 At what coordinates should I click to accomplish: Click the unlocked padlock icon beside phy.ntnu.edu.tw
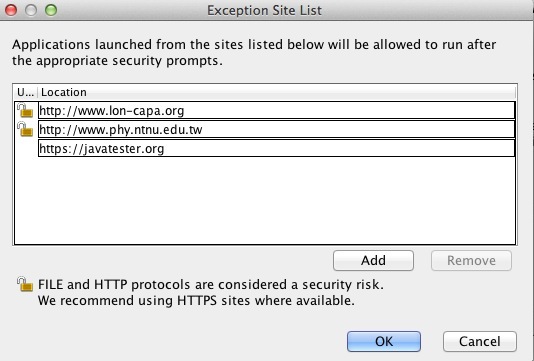pyautogui.click(x=25, y=129)
